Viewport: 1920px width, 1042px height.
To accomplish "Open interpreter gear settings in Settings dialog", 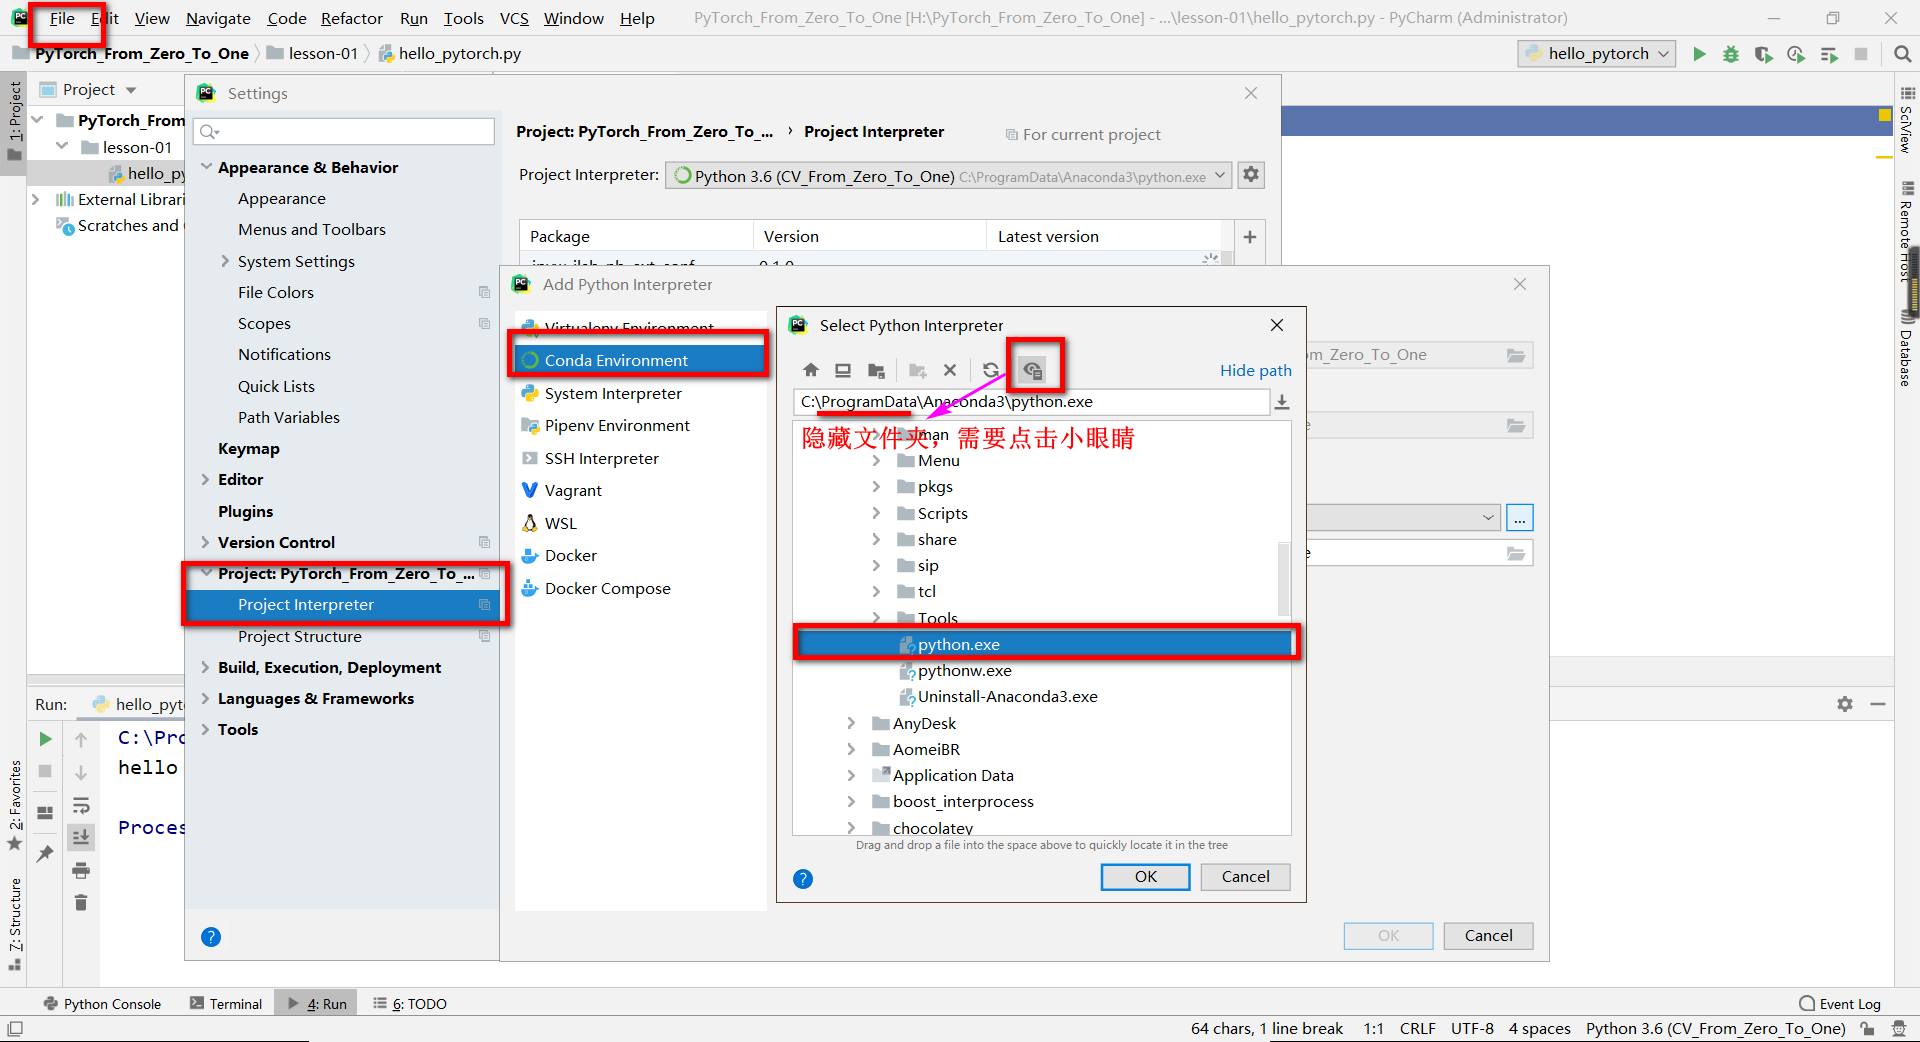I will 1251,175.
